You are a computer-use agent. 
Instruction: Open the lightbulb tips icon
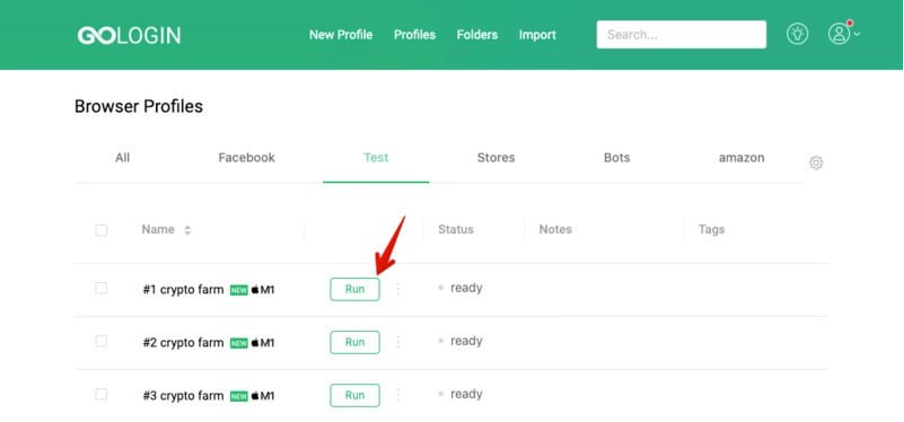tap(797, 34)
